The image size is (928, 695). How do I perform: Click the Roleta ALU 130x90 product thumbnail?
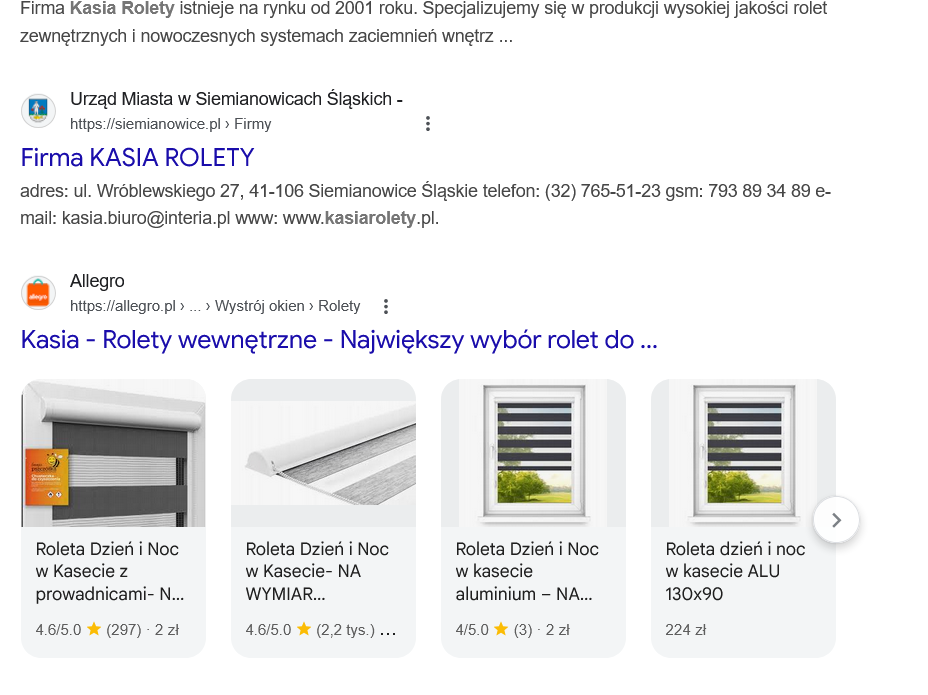point(742,453)
